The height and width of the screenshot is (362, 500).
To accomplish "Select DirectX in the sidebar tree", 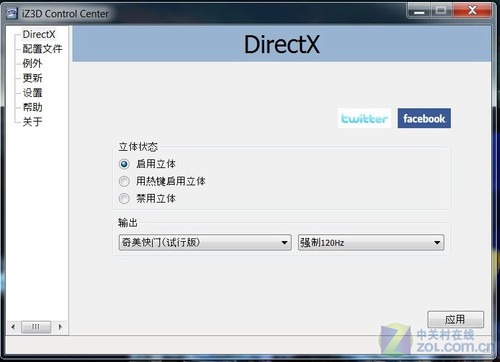I will tap(39, 34).
